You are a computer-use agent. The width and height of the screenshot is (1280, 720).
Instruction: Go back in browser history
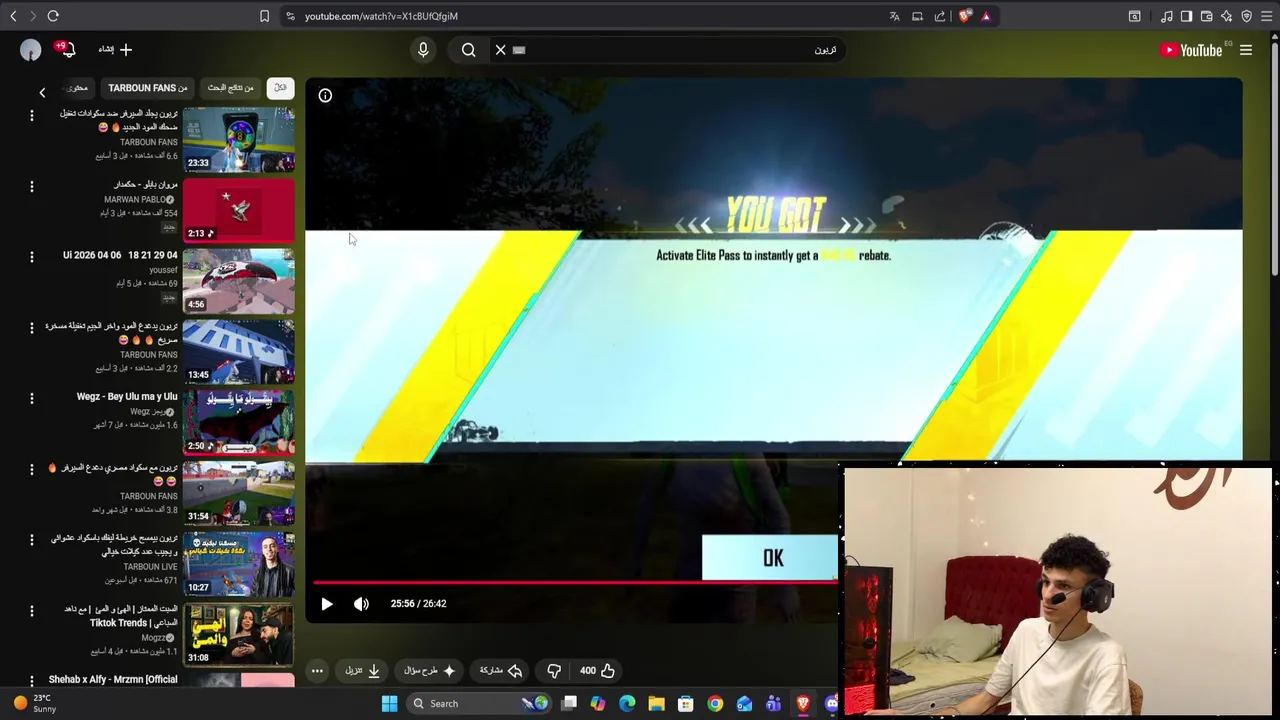[12, 16]
